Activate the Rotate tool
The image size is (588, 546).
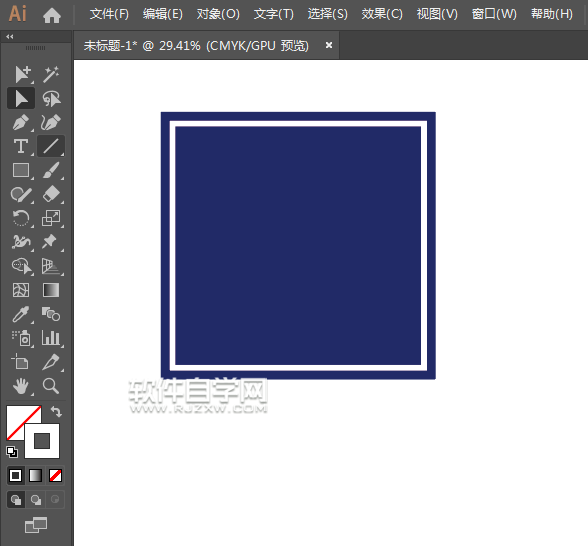pos(21,218)
